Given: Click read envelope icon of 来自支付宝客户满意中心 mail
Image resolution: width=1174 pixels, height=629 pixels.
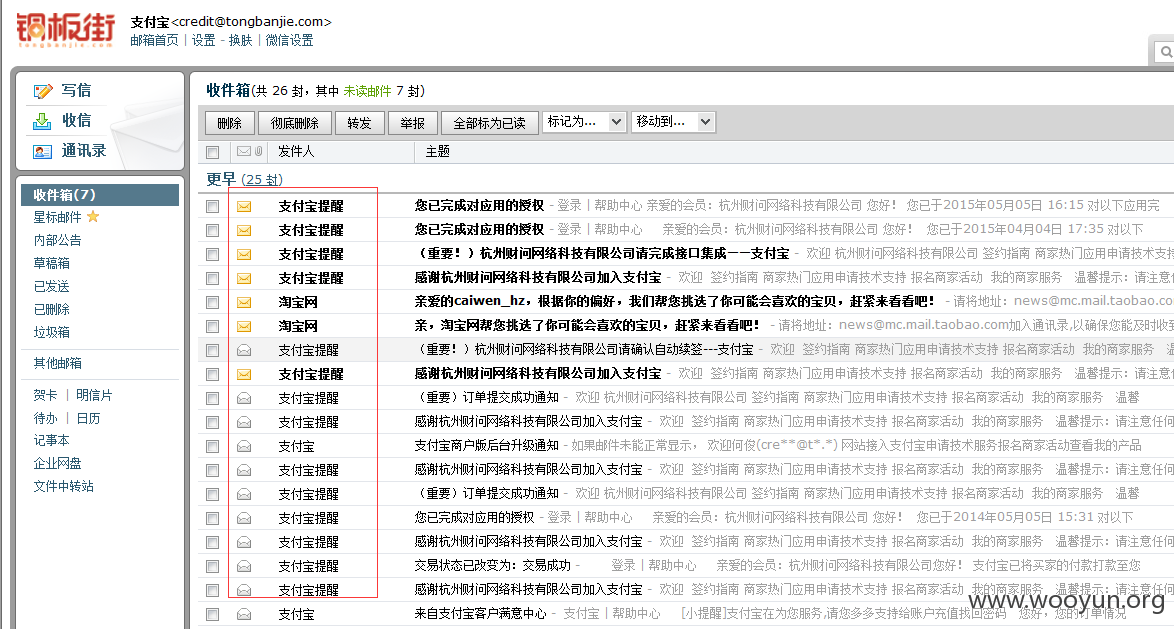Looking at the screenshot, I should pos(244,614).
